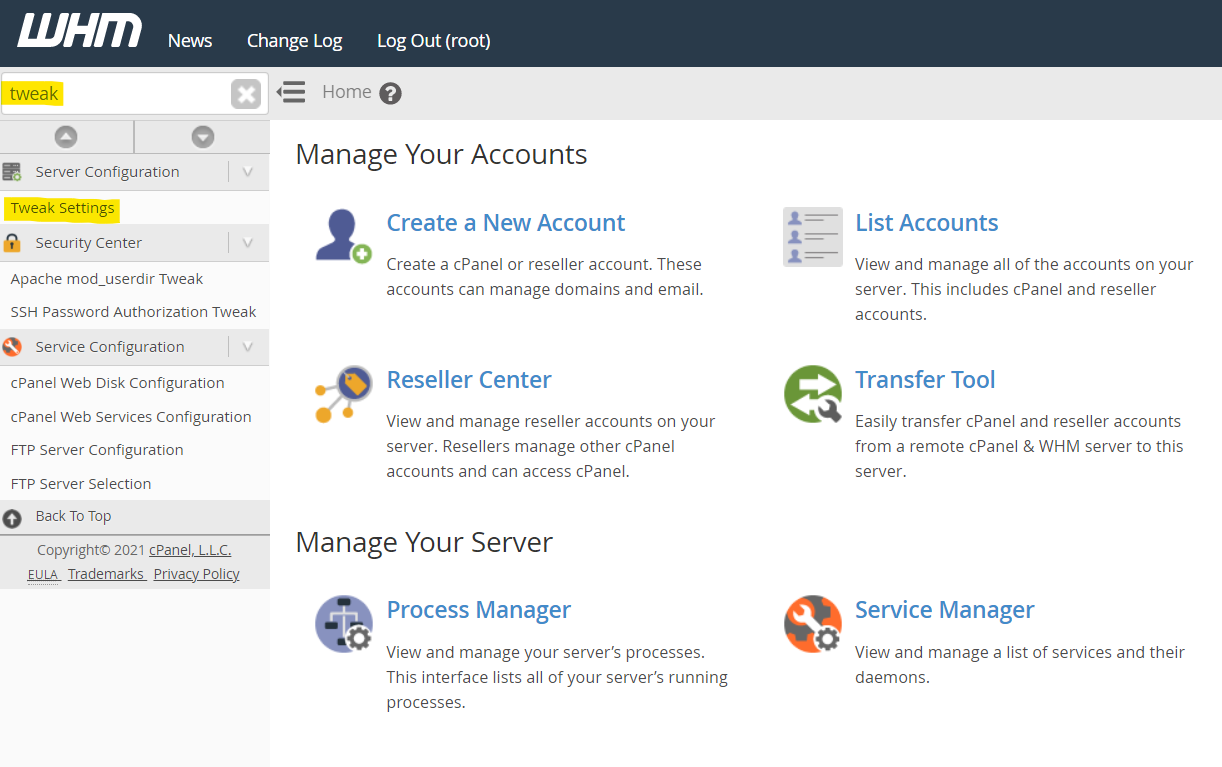Click the Server Configuration heading
The width and height of the screenshot is (1222, 767).
click(x=107, y=172)
